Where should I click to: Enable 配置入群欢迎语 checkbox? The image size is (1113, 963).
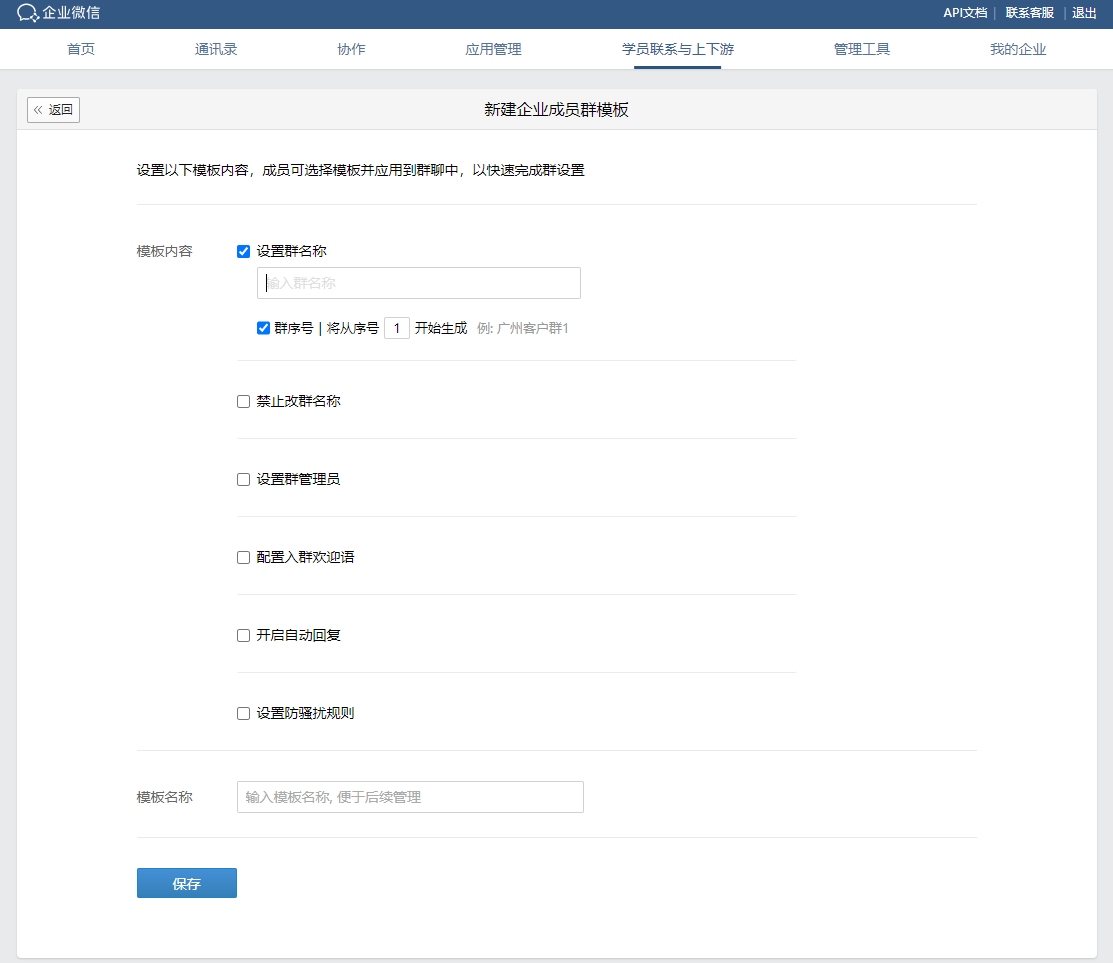243,558
